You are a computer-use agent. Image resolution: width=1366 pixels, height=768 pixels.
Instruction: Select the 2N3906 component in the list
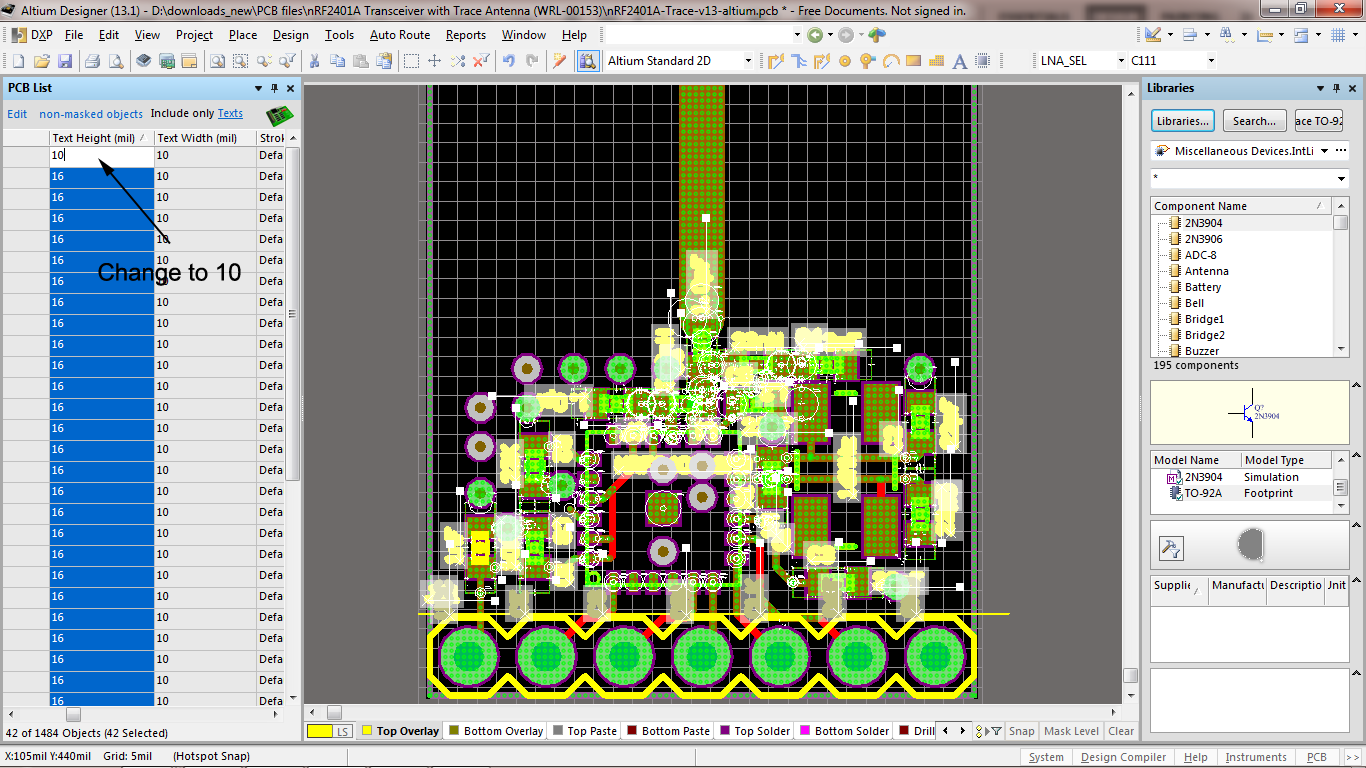[x=1203, y=239]
